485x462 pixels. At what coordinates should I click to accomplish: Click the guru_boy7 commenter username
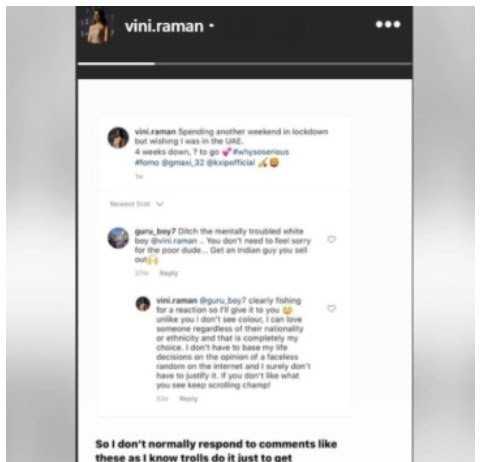click(x=155, y=231)
